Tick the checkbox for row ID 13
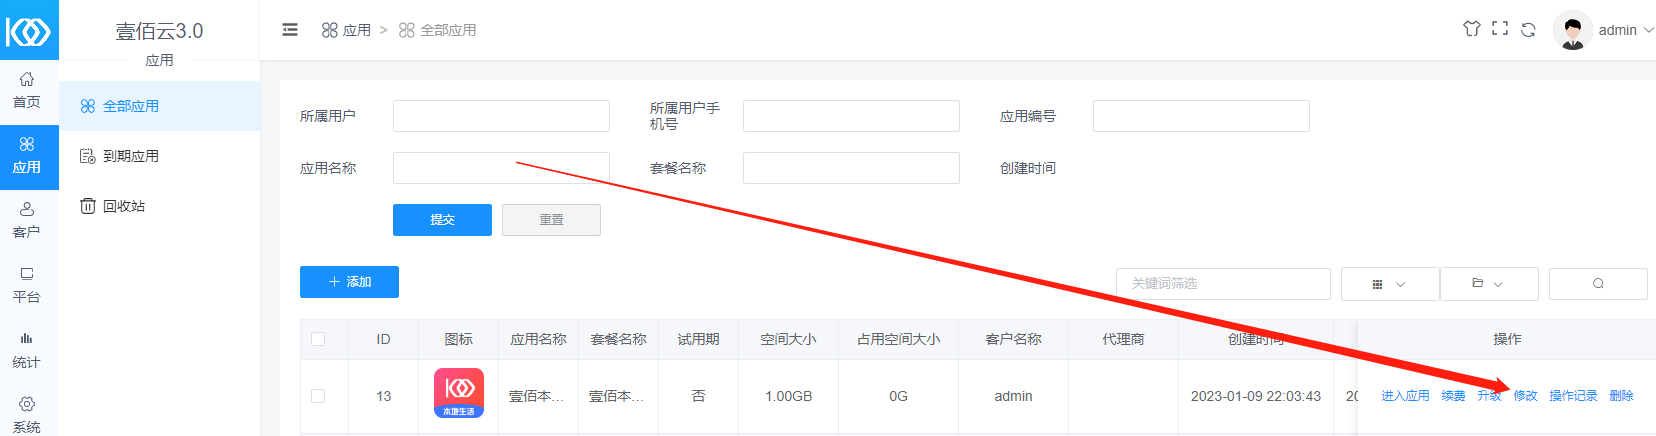 click(x=318, y=396)
